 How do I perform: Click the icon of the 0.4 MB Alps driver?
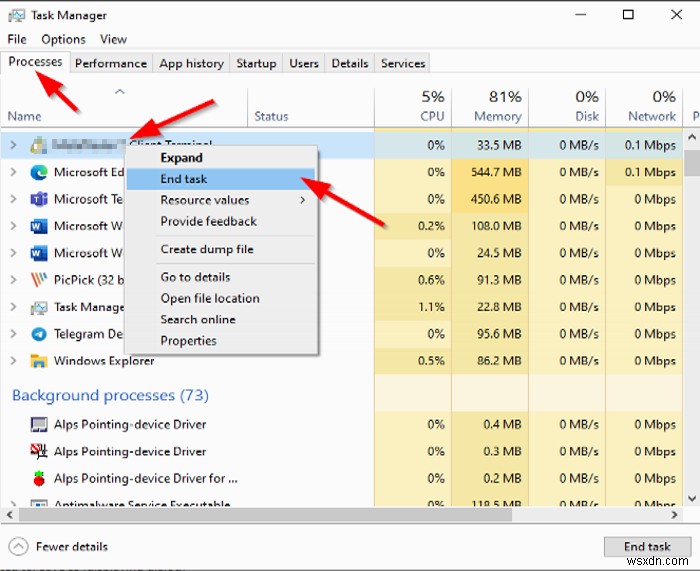coord(39,425)
